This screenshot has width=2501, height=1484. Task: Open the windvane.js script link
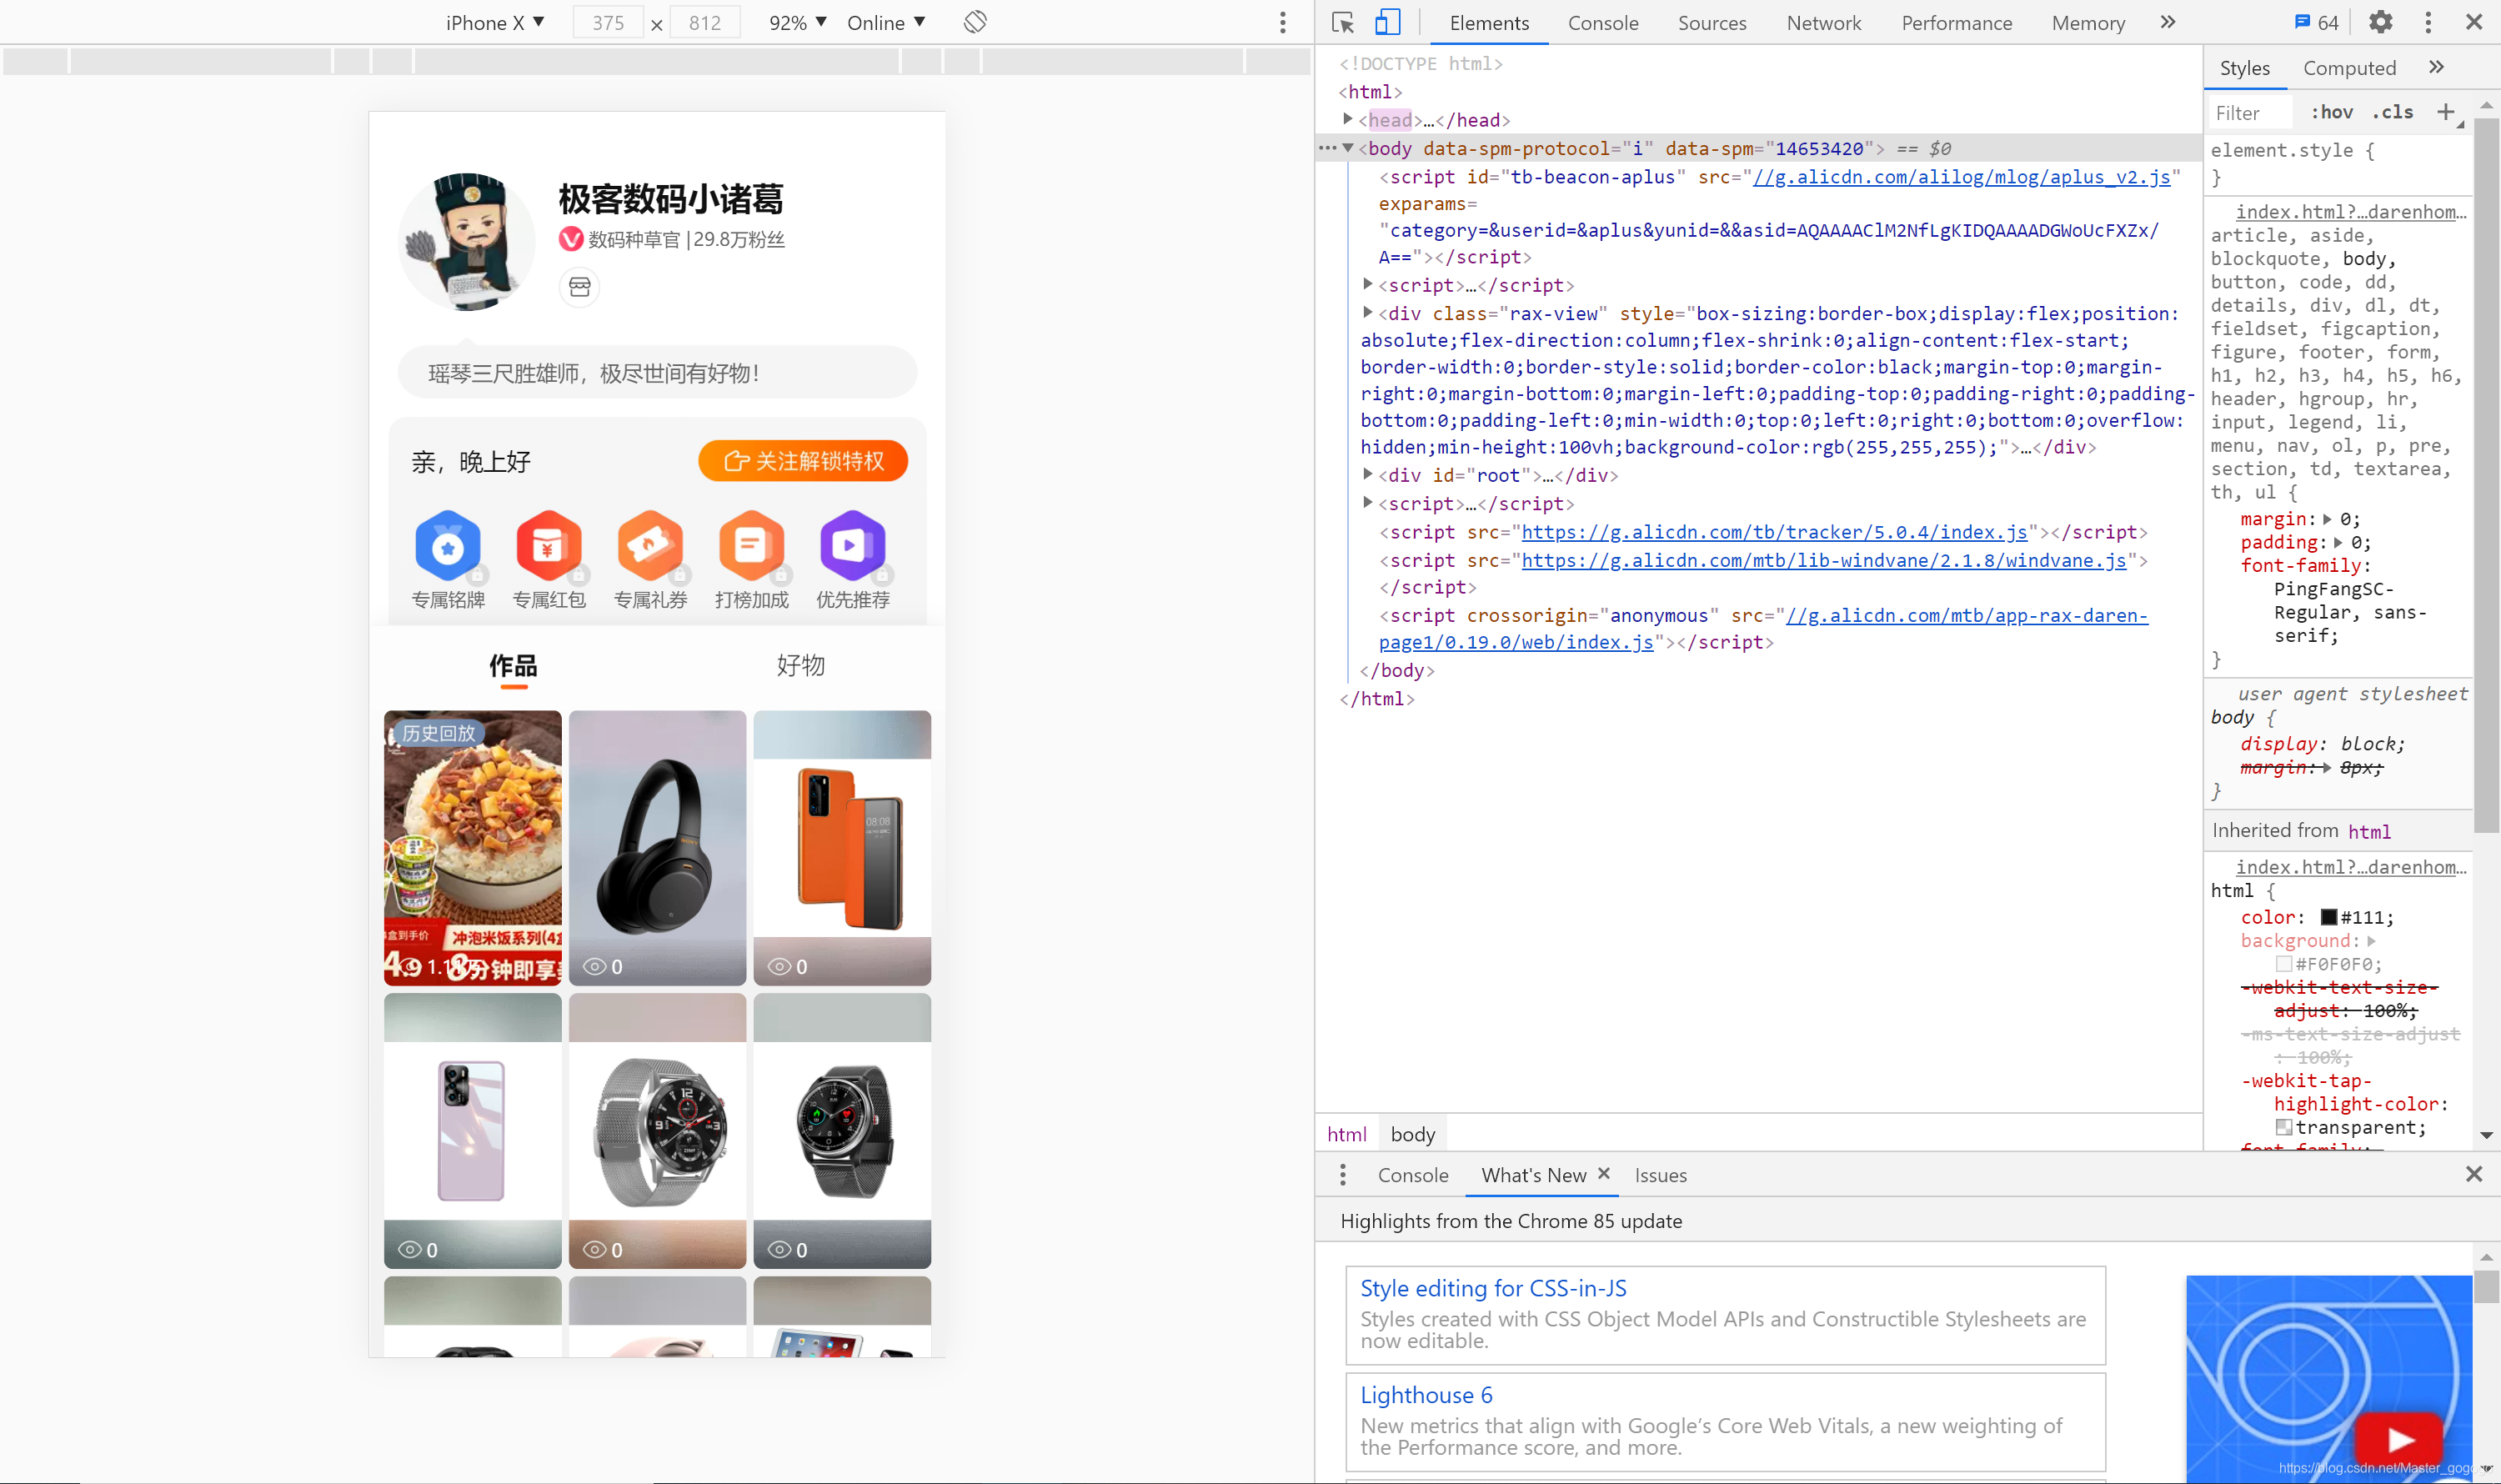(x=1824, y=560)
